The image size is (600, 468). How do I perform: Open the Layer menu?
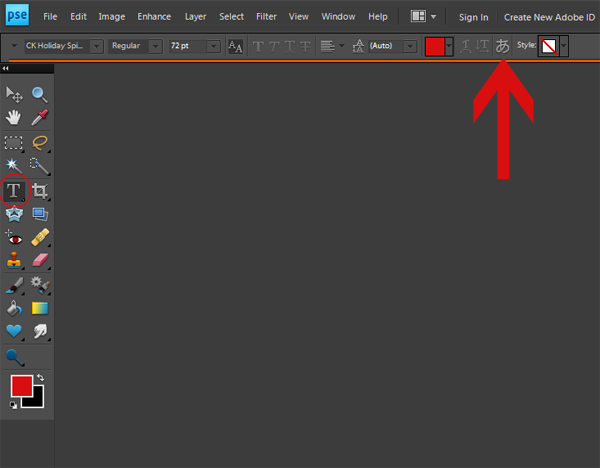coord(196,17)
